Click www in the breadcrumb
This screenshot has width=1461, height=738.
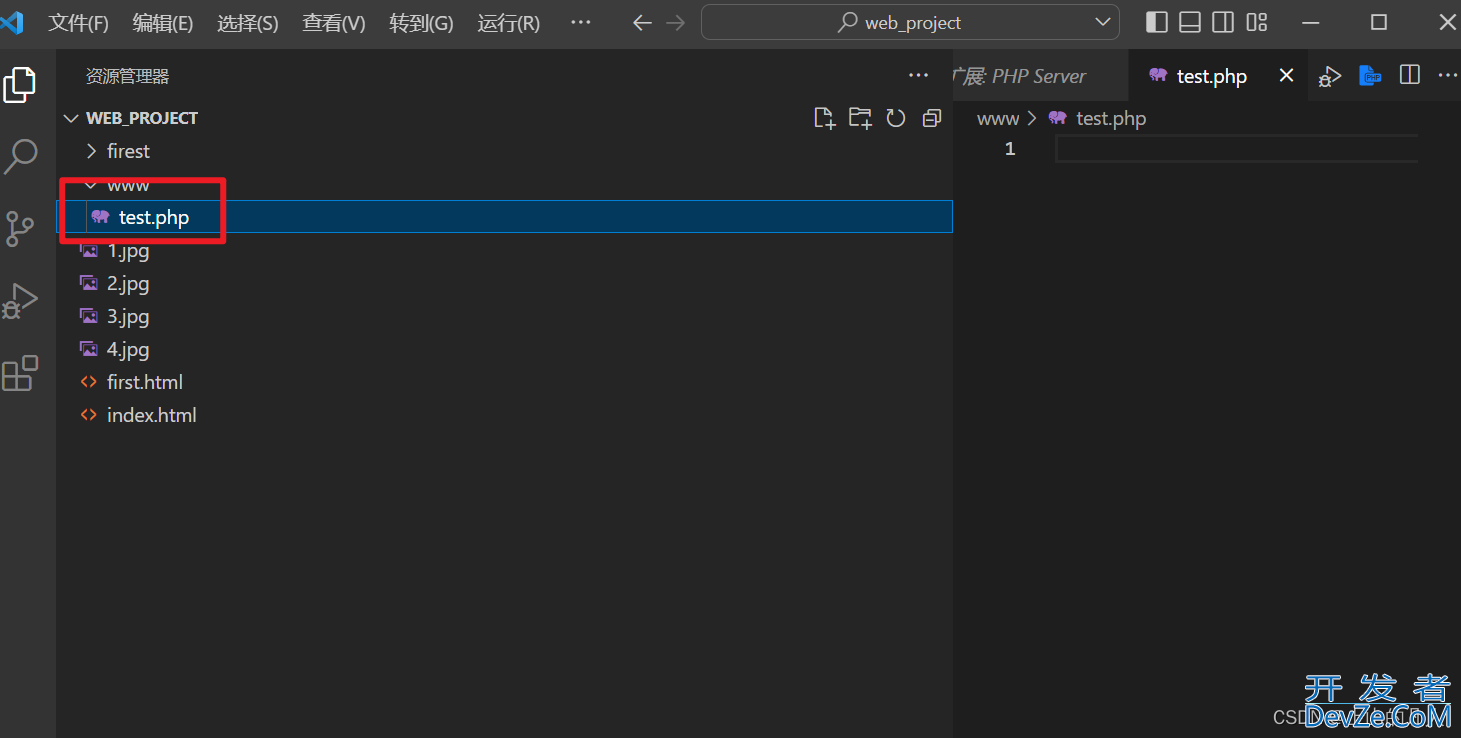997,119
